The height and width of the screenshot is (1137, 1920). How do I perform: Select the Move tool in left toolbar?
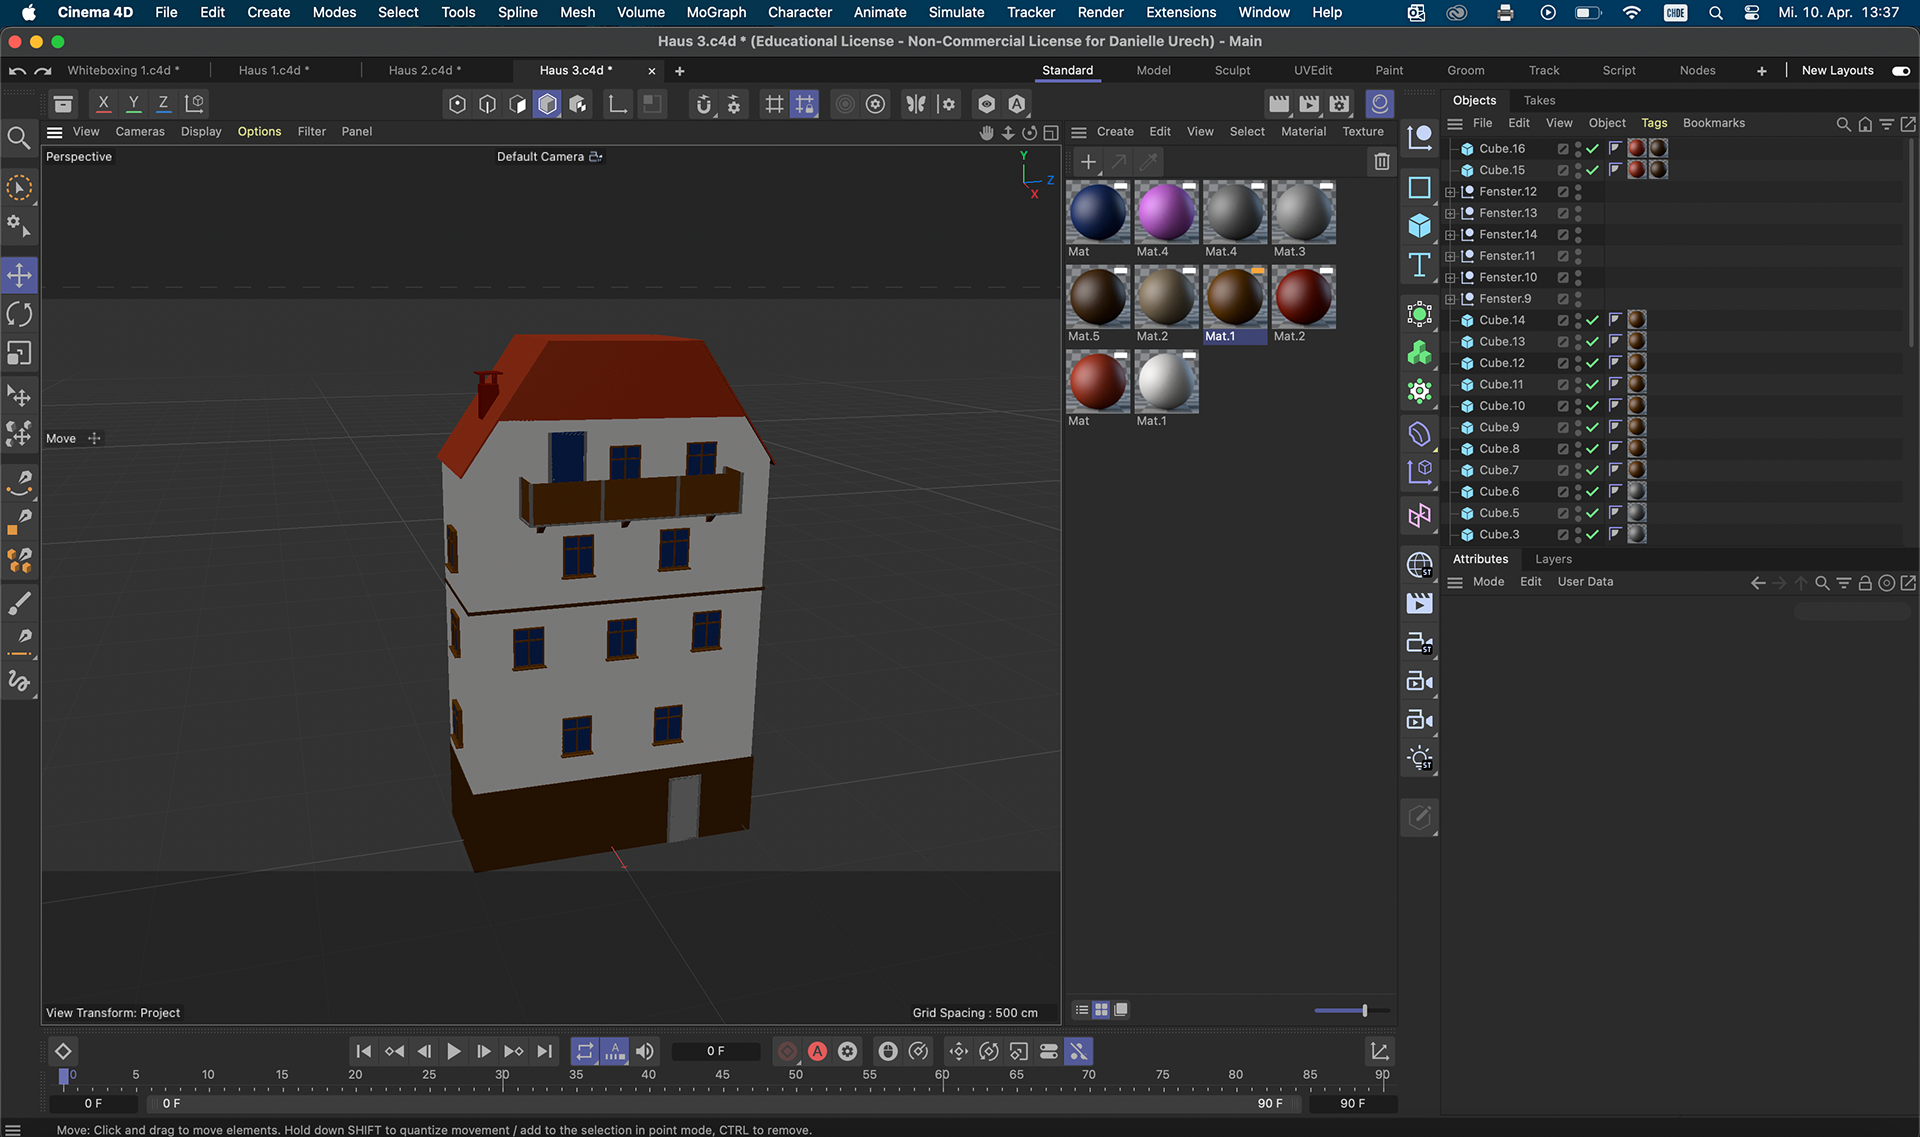point(19,275)
